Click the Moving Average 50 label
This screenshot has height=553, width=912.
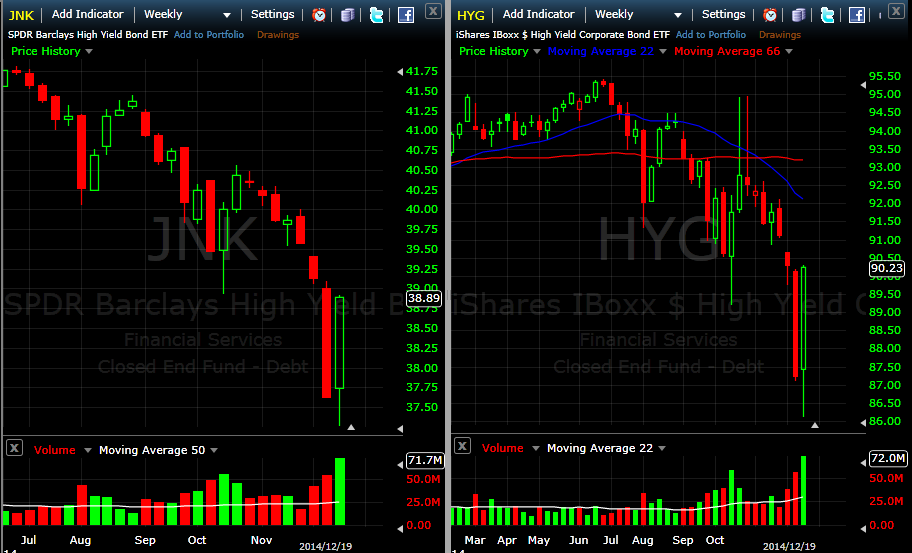[x=152, y=450]
